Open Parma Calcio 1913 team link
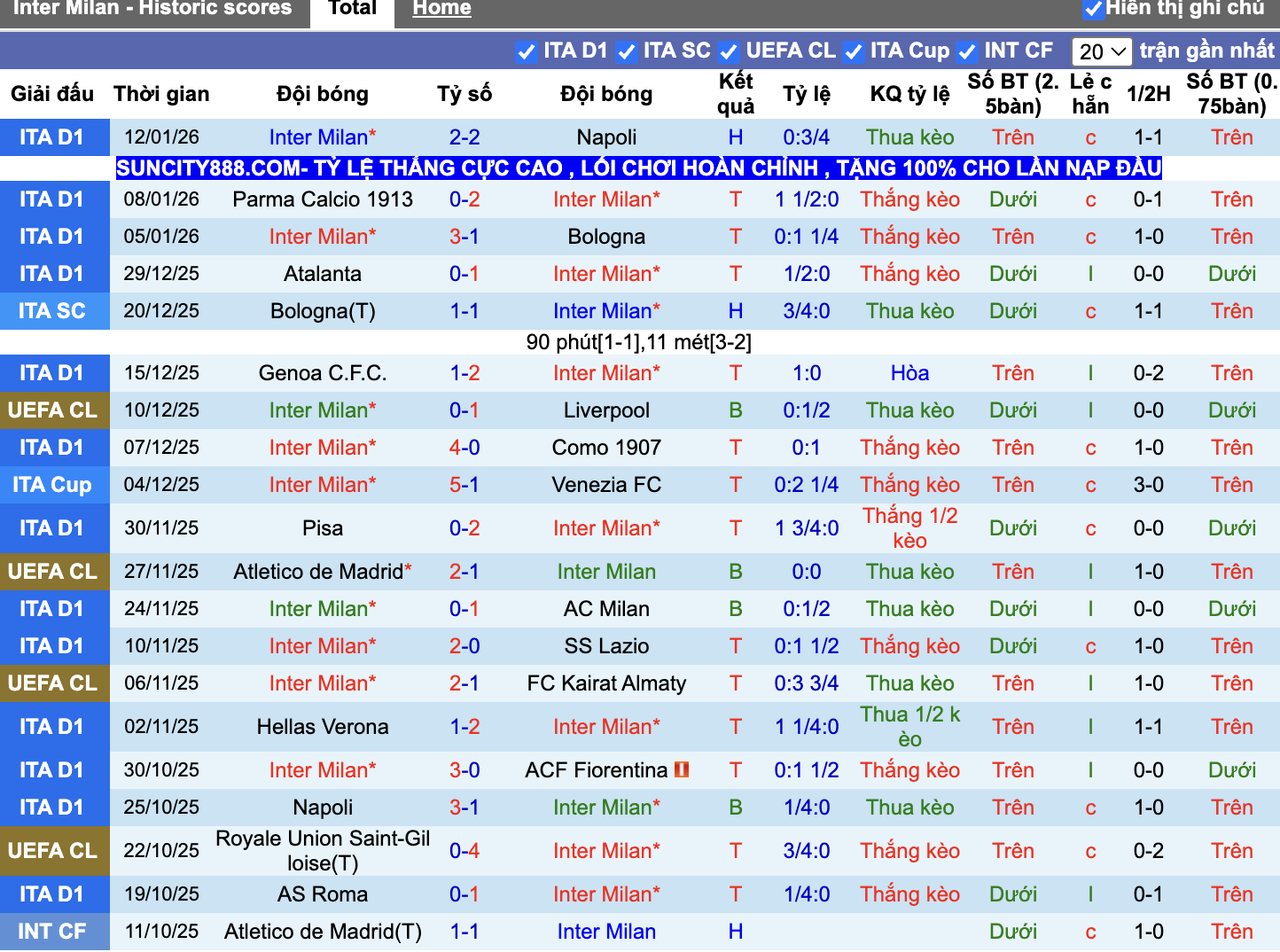This screenshot has height=952, width=1280. (323, 199)
